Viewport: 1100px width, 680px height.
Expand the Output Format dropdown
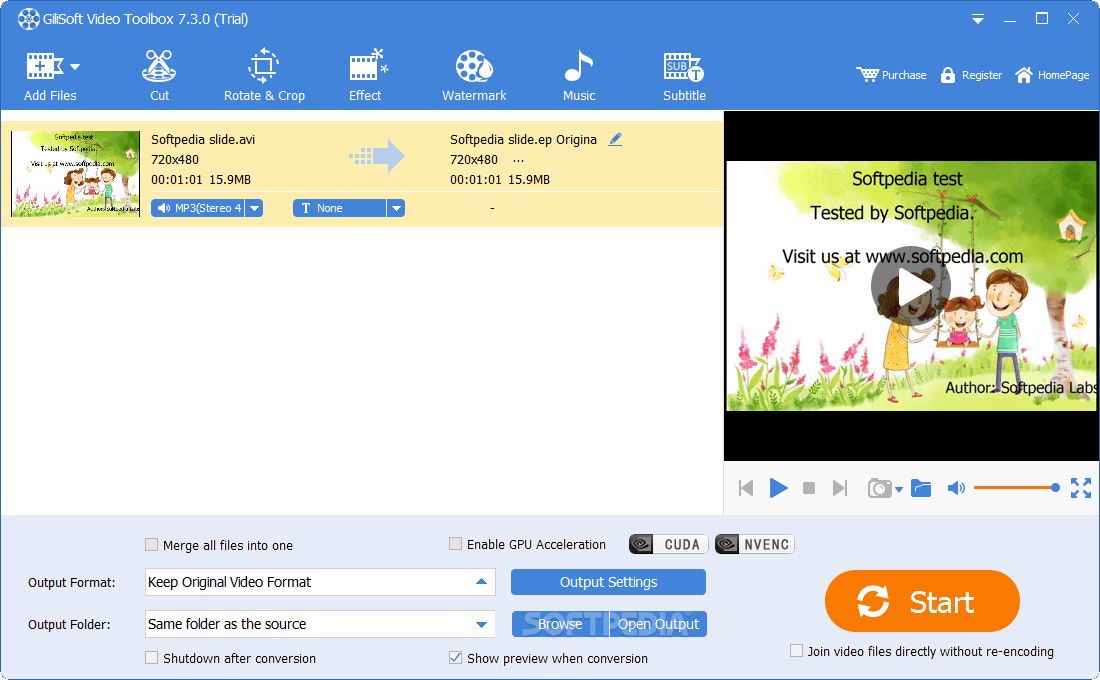click(x=481, y=582)
